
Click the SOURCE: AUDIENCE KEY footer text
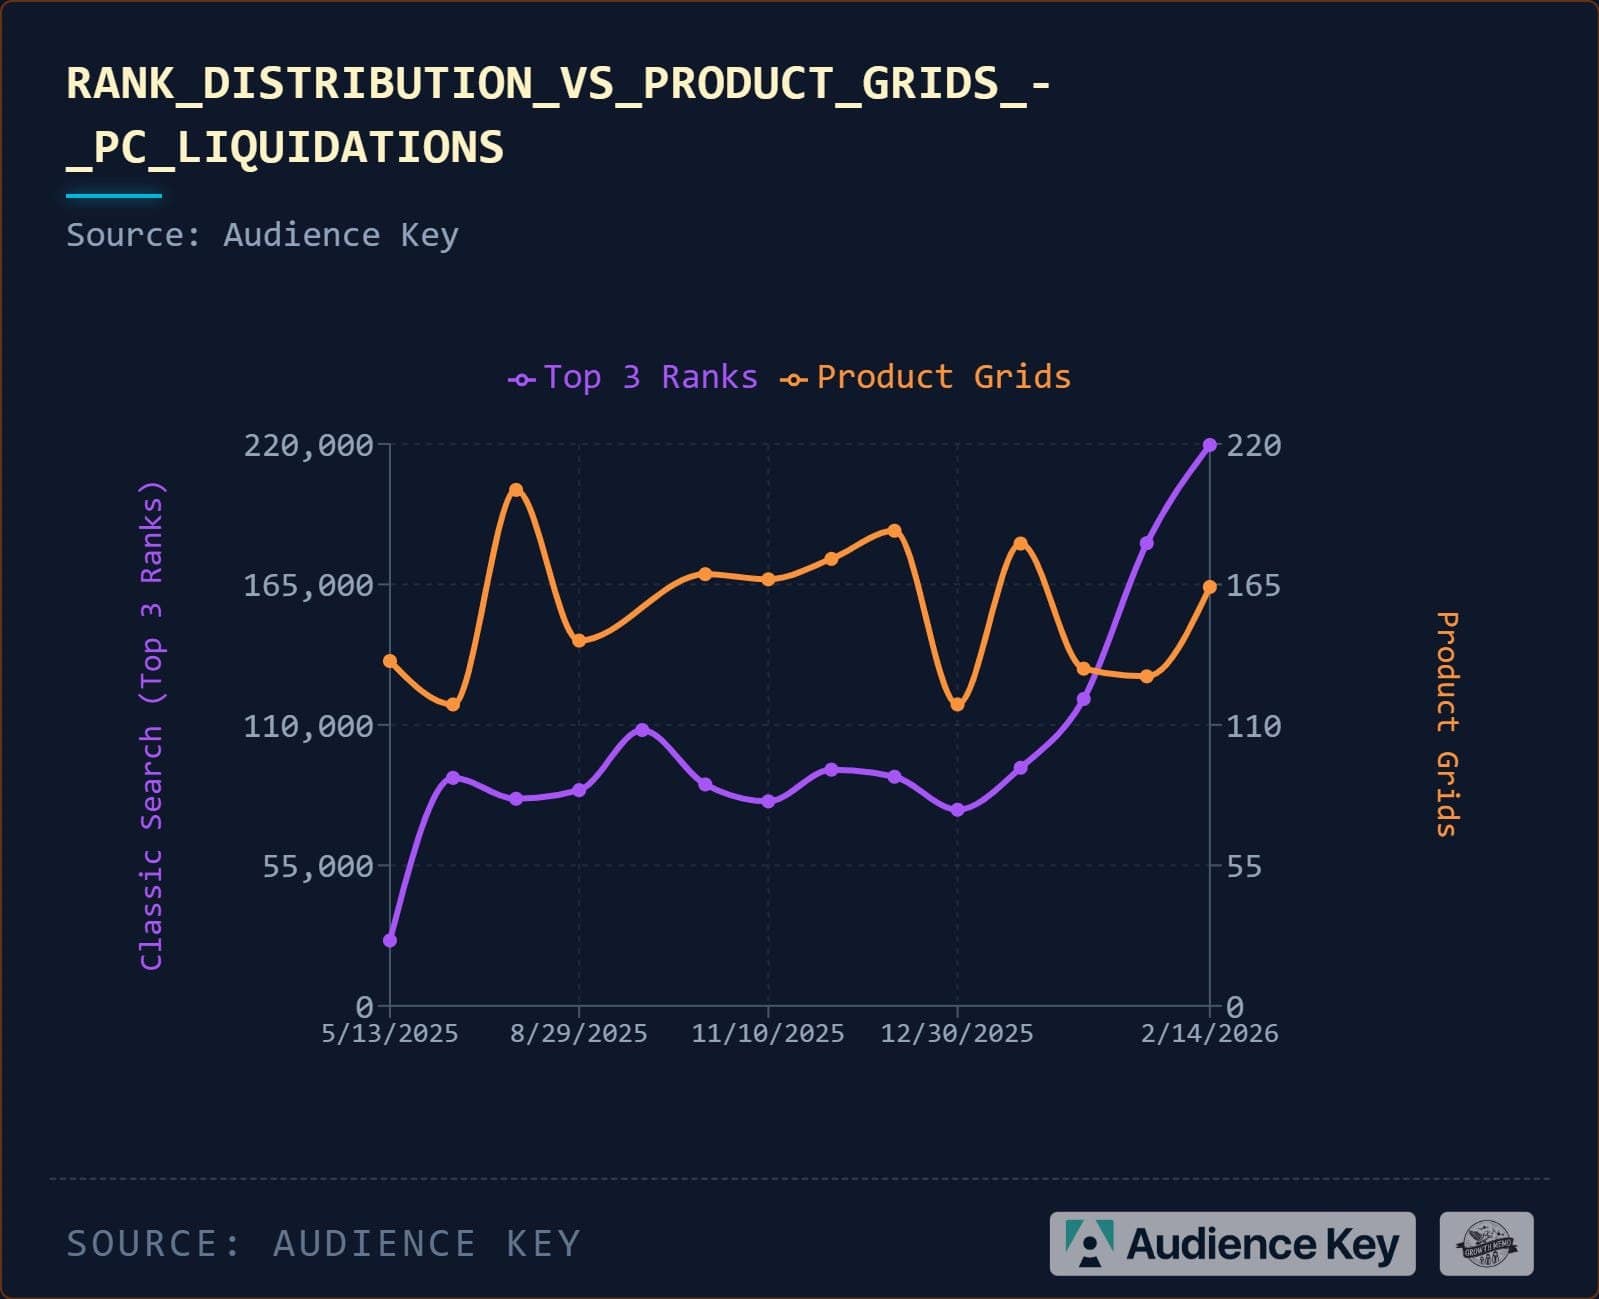pyautogui.click(x=323, y=1244)
